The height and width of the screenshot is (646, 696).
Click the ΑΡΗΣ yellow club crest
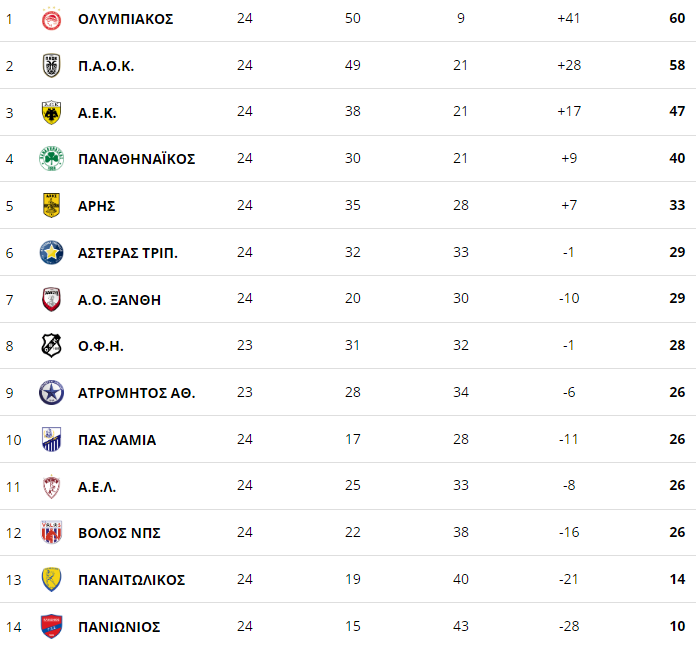51,206
